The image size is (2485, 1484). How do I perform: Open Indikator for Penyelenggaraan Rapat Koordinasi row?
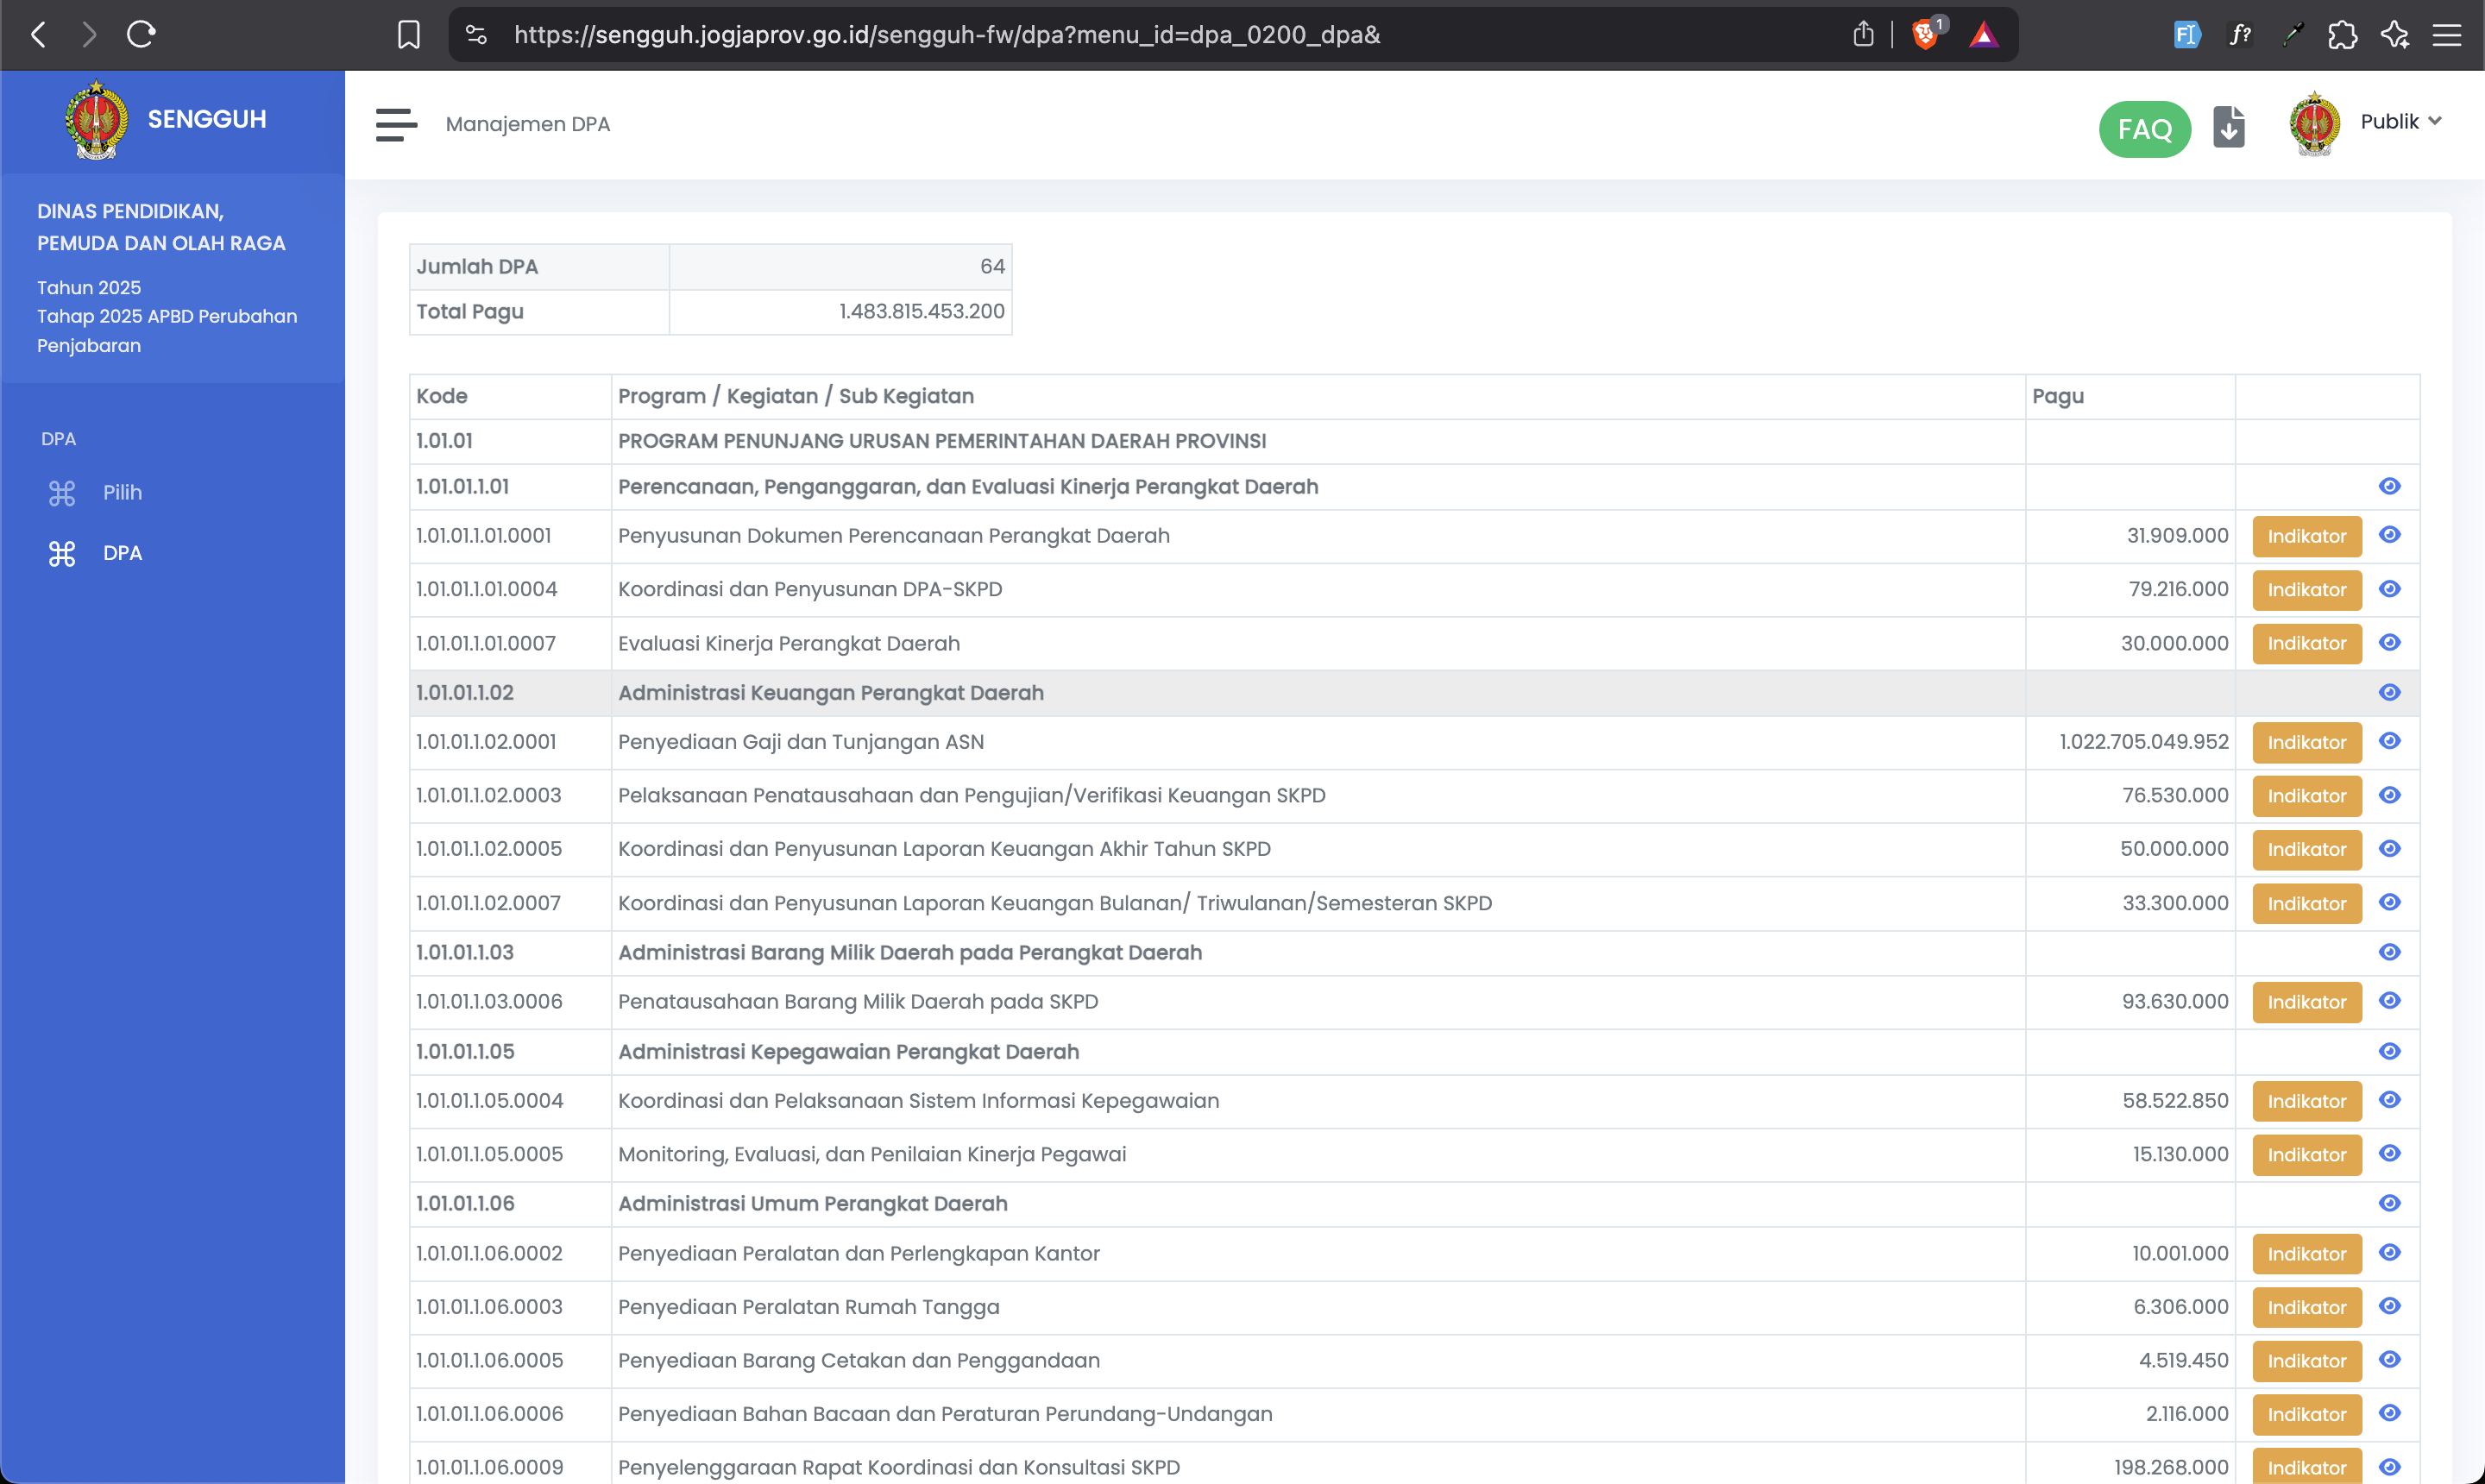click(x=2306, y=1467)
